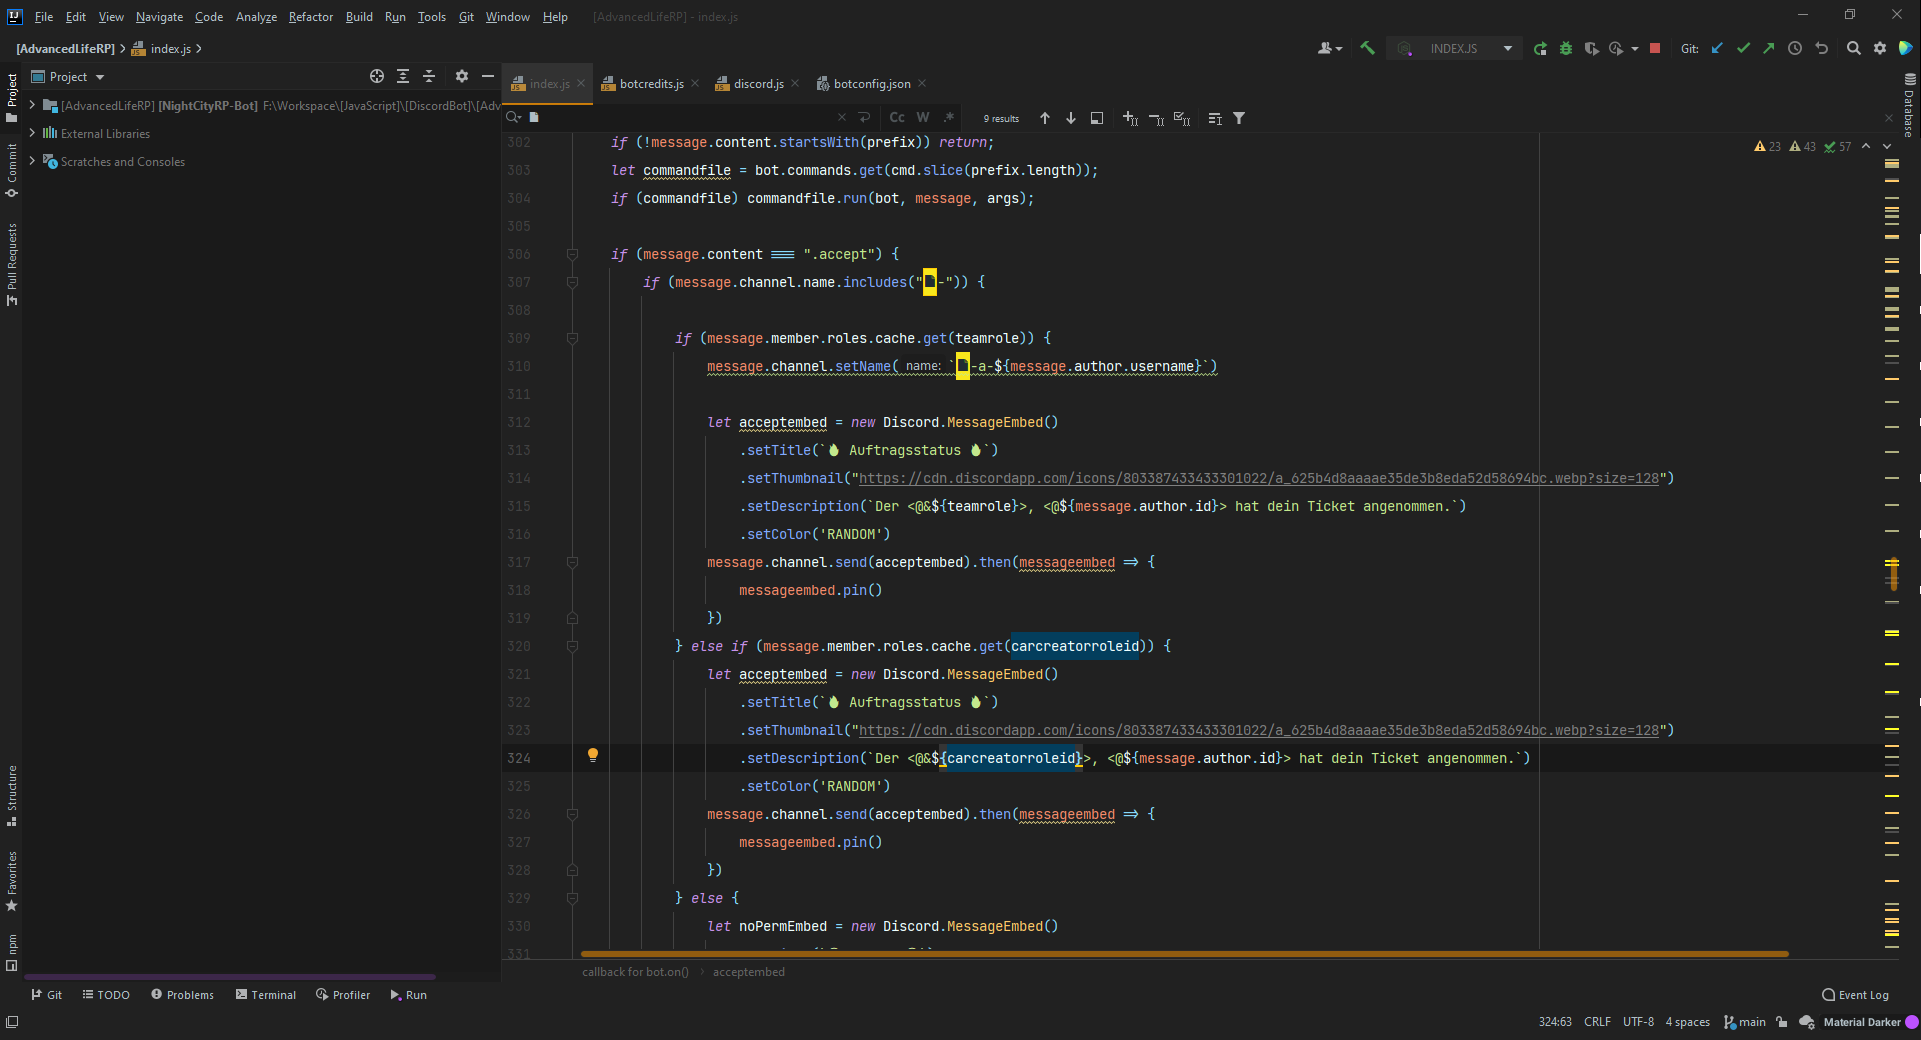Click Git update project blue arrow
1921x1040 pixels.
coord(1717,48)
